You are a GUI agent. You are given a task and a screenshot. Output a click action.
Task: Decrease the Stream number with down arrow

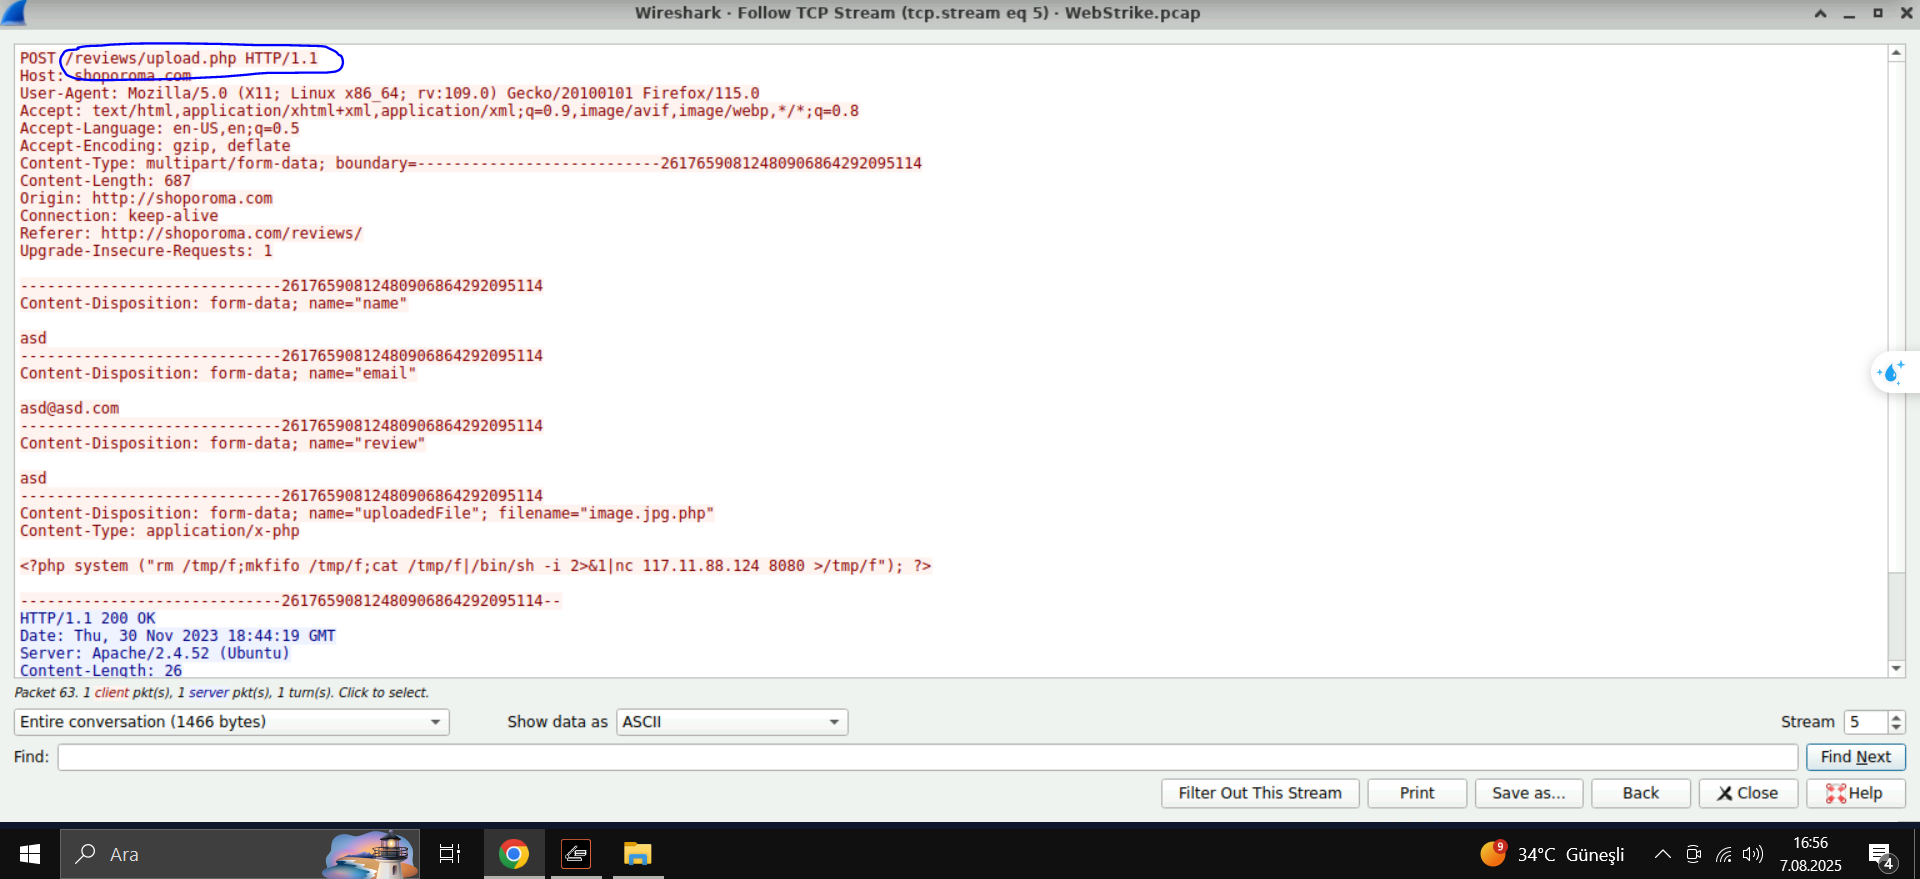tap(1896, 728)
